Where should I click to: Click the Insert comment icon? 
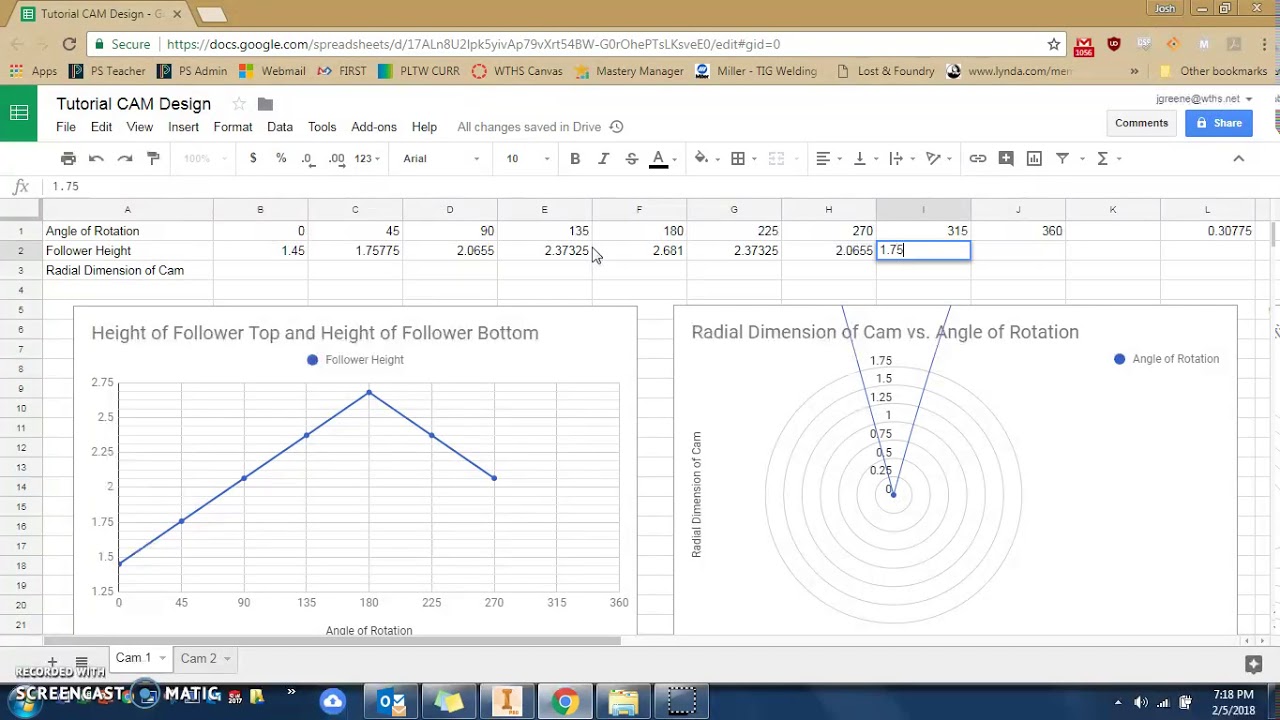pyautogui.click(x=1006, y=158)
